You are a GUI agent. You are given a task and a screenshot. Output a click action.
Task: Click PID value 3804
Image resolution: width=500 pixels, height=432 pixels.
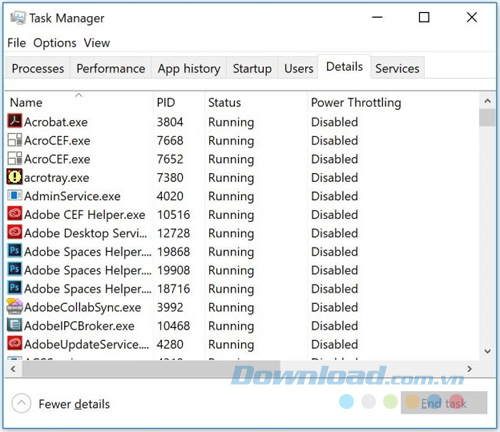pyautogui.click(x=170, y=122)
